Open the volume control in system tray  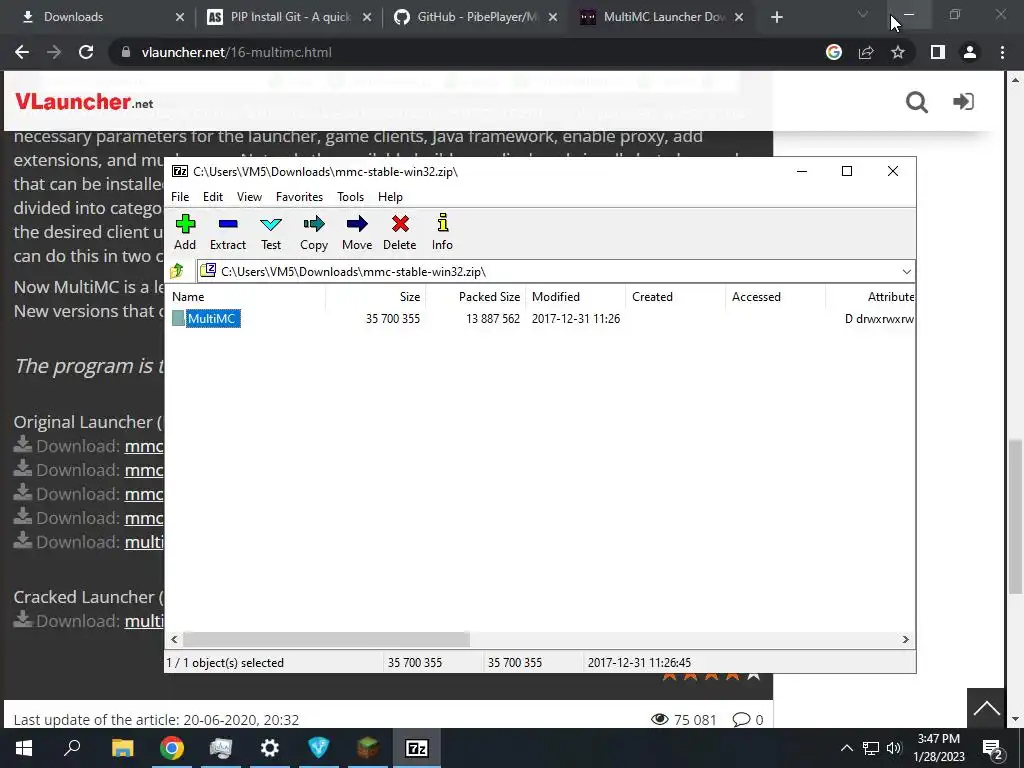click(894, 748)
